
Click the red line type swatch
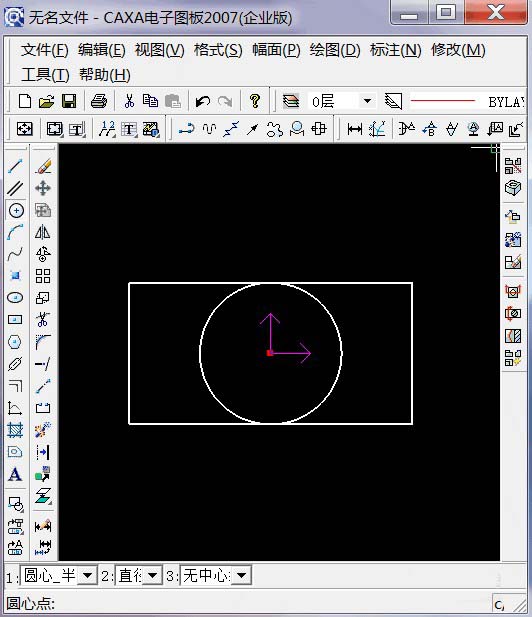coord(443,101)
